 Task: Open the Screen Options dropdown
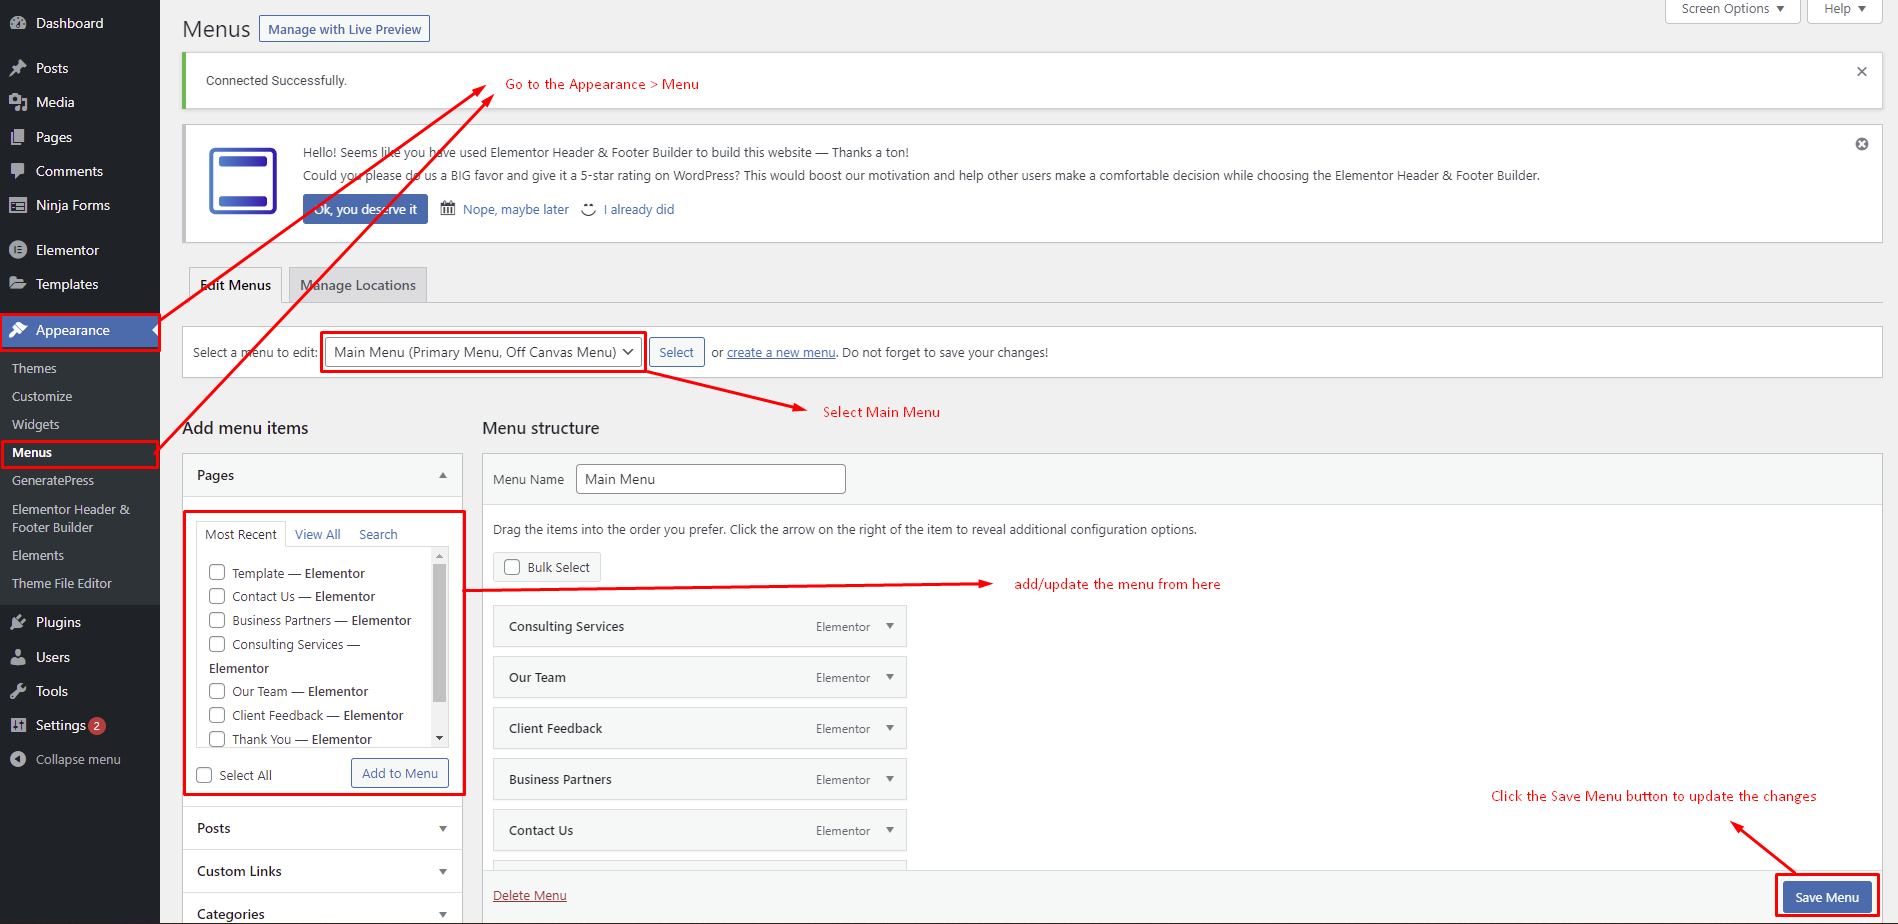1733,10
